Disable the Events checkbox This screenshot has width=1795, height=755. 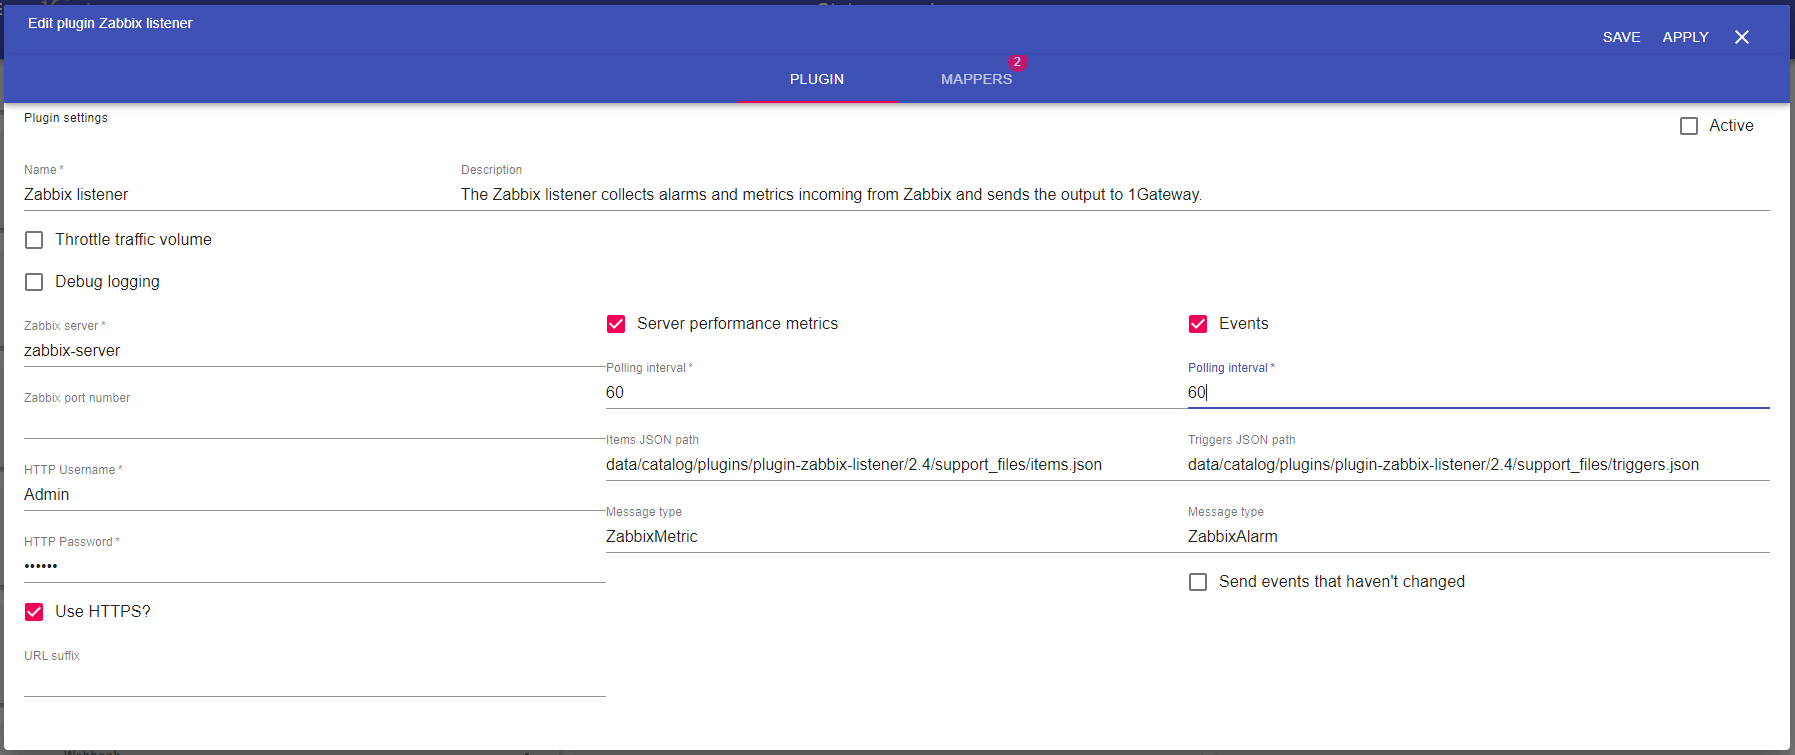[x=1198, y=324]
